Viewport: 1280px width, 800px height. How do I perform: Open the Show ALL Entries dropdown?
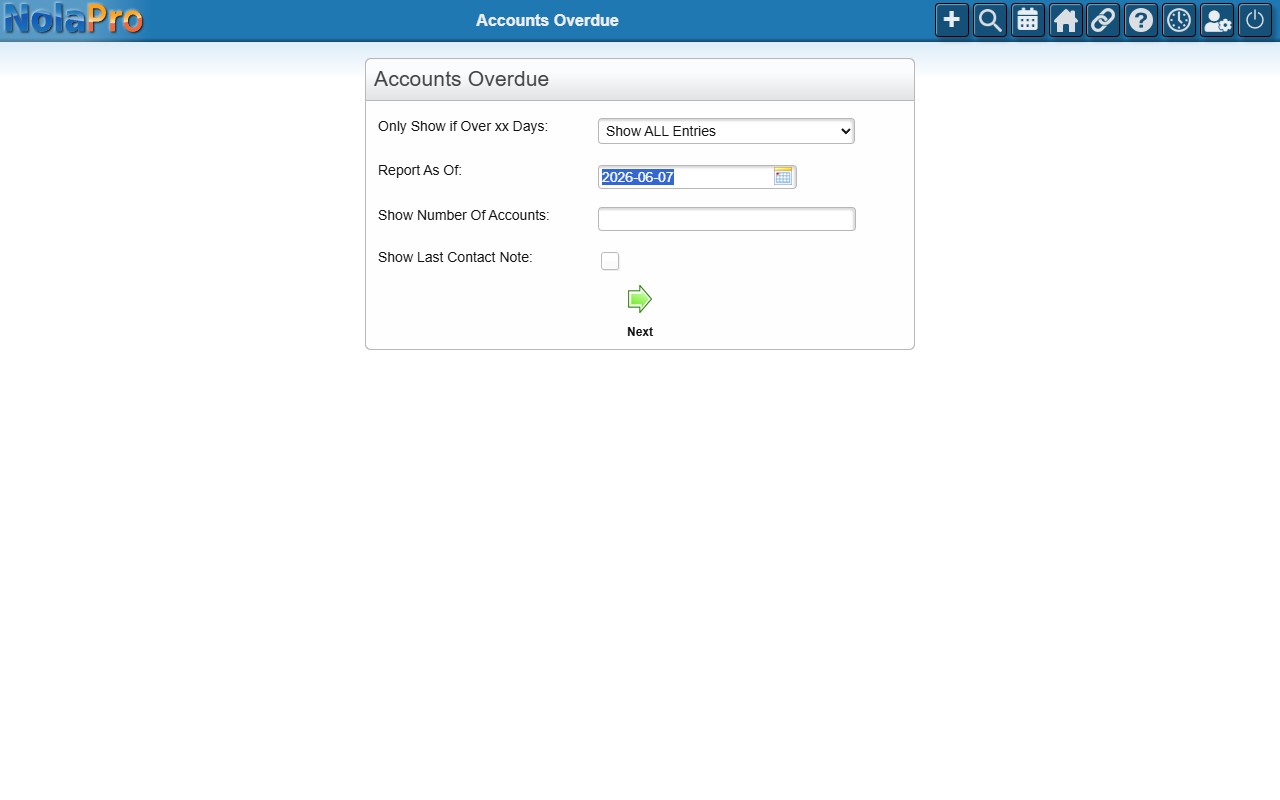[x=726, y=131]
